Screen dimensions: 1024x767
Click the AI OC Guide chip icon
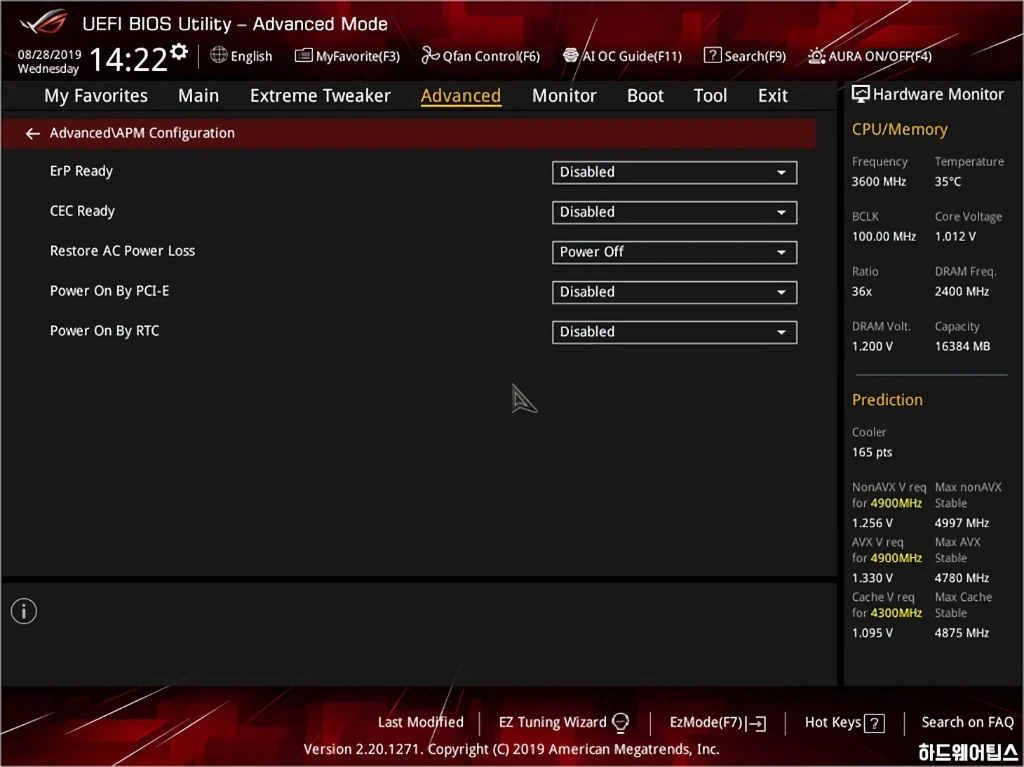[571, 56]
